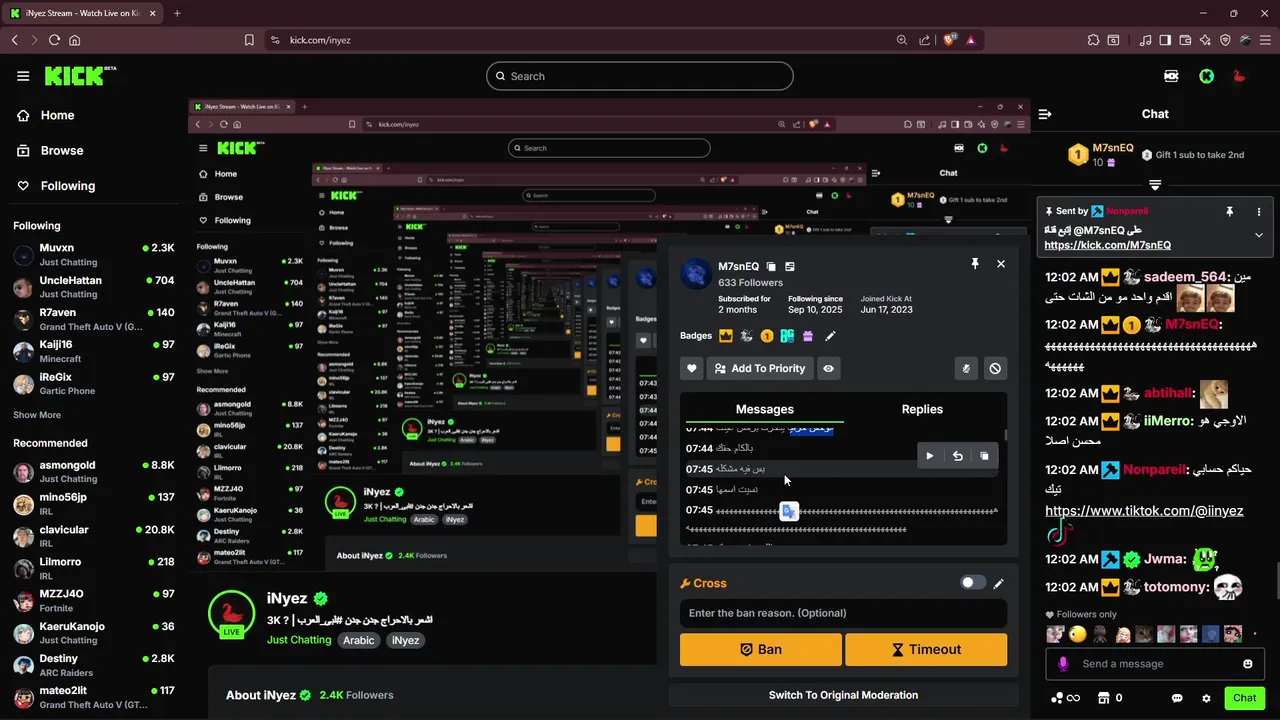Click Add To Priority
This screenshot has height=720, width=1280.
(x=760, y=369)
